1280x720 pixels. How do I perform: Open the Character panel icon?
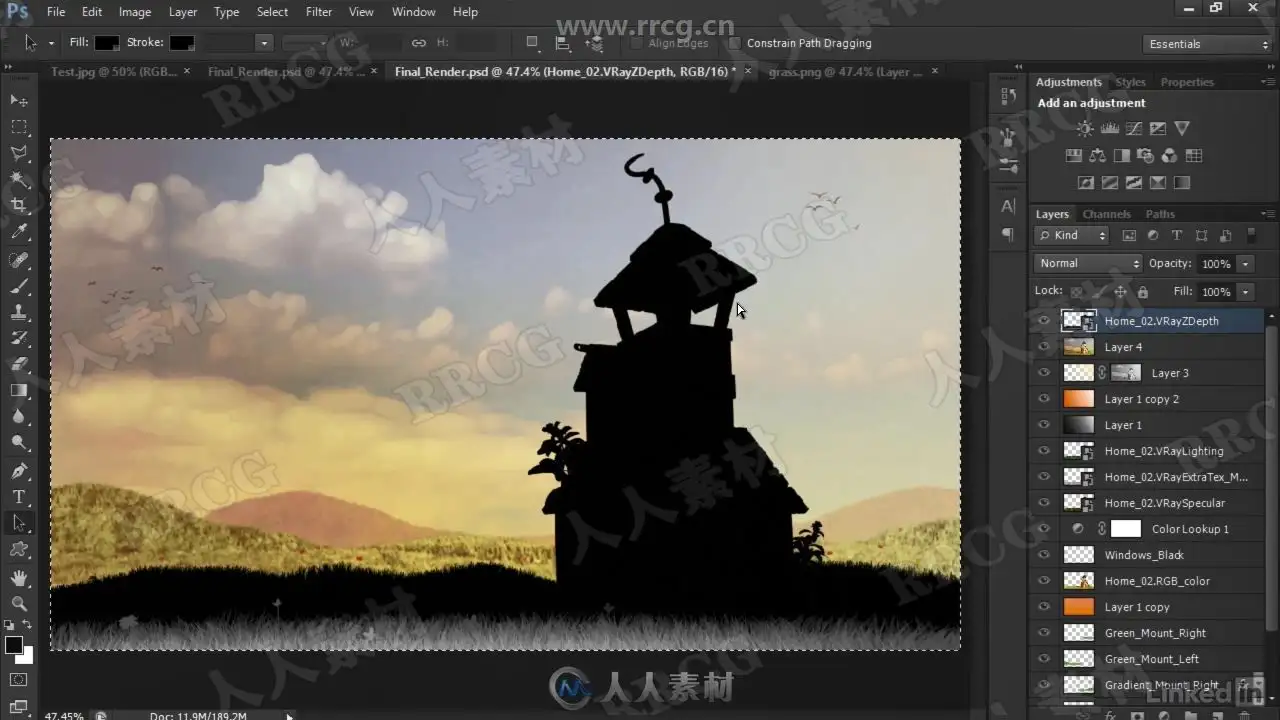[1008, 206]
